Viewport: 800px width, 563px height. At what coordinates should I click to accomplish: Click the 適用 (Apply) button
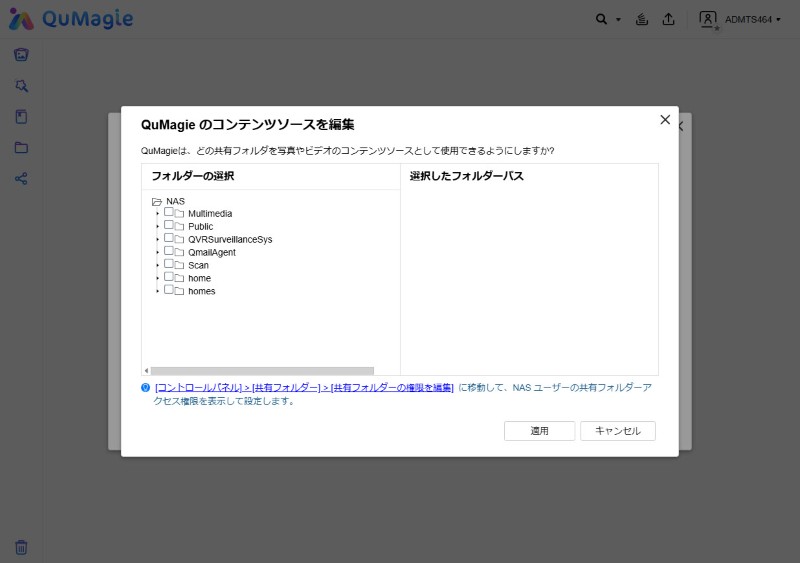540,431
